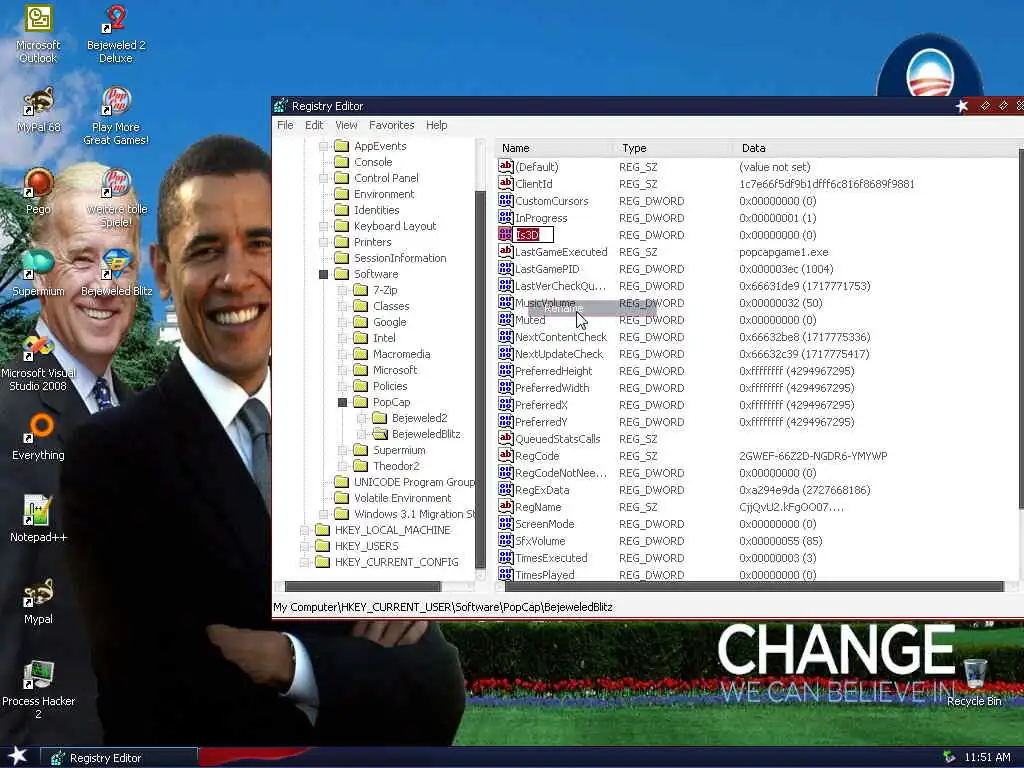The width and height of the screenshot is (1024, 768).
Task: Expand the Control Panel key
Action: pos(323,178)
